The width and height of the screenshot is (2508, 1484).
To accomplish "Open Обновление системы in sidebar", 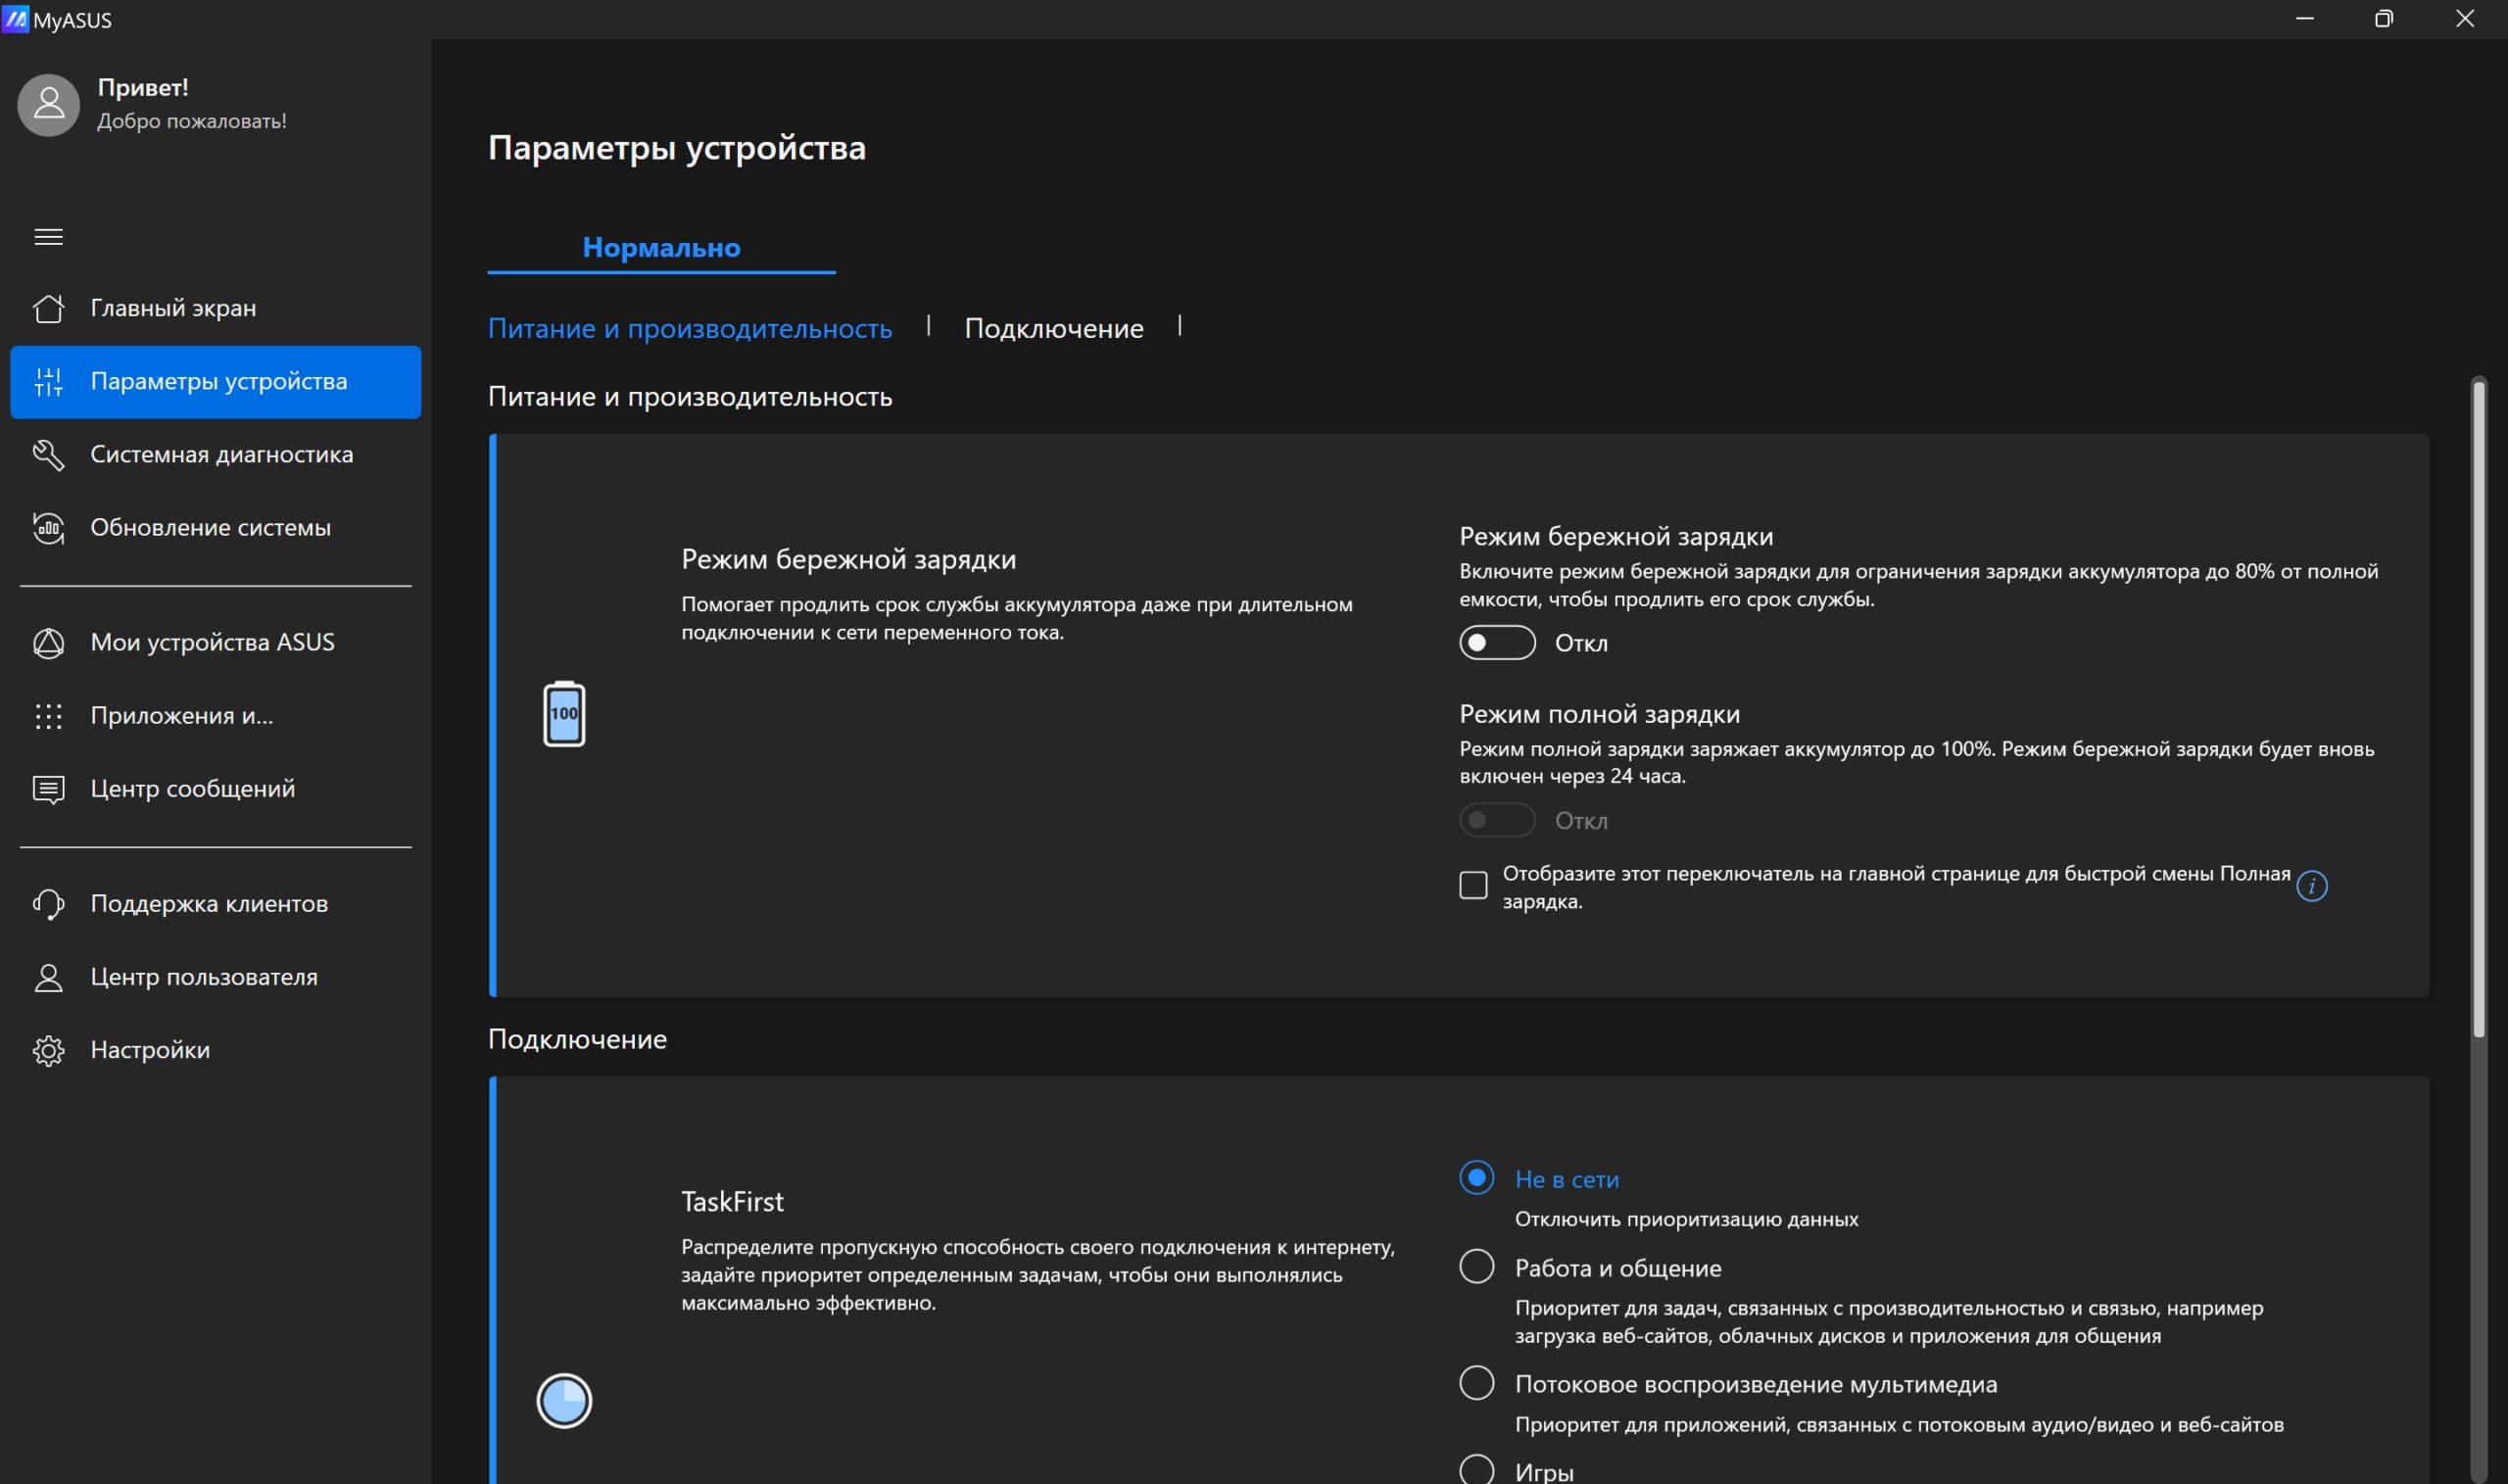I will point(215,527).
